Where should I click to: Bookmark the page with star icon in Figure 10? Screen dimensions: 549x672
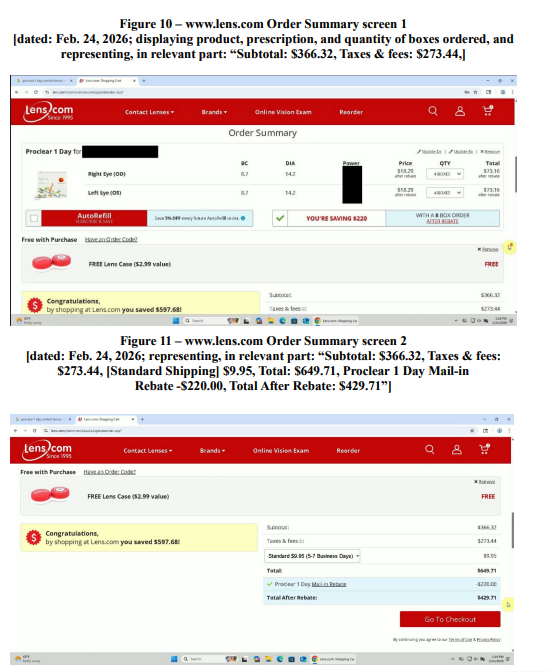pyautogui.click(x=475, y=92)
